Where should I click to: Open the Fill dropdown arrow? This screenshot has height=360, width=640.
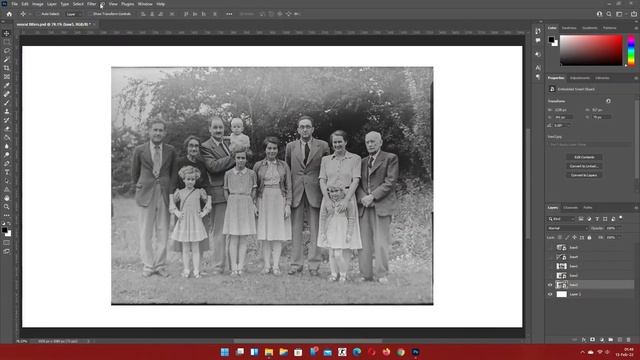tap(619, 238)
